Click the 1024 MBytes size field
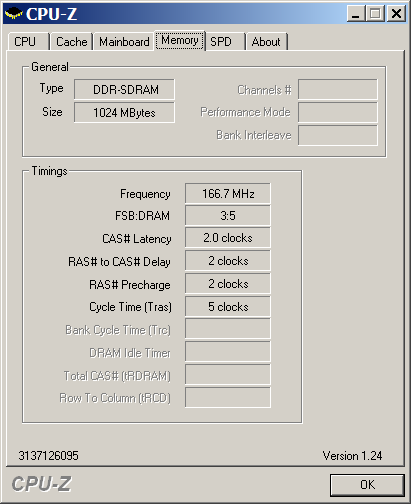The image size is (411, 504). point(124,113)
